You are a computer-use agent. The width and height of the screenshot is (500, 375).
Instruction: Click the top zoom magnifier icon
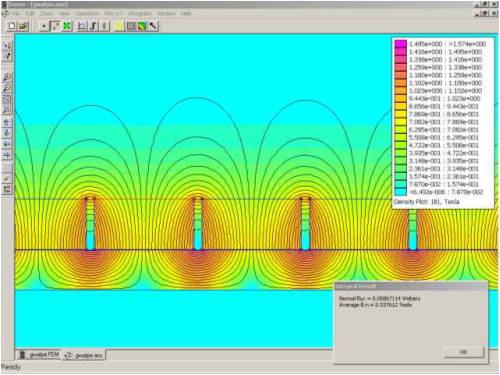coord(7,77)
